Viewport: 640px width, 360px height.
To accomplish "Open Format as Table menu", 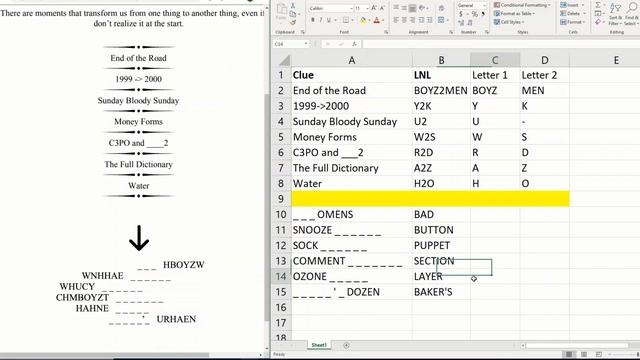I will (514, 13).
